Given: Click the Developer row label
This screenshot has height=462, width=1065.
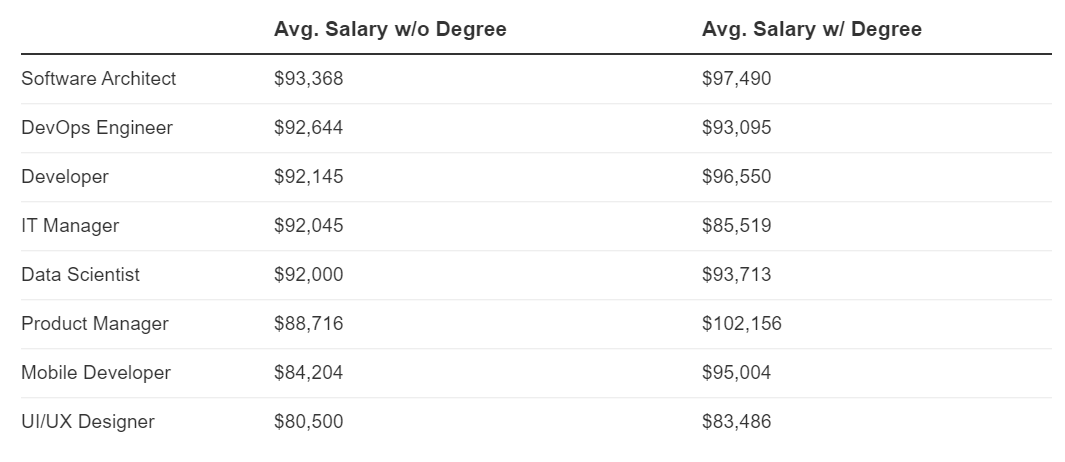Looking at the screenshot, I should (65, 177).
